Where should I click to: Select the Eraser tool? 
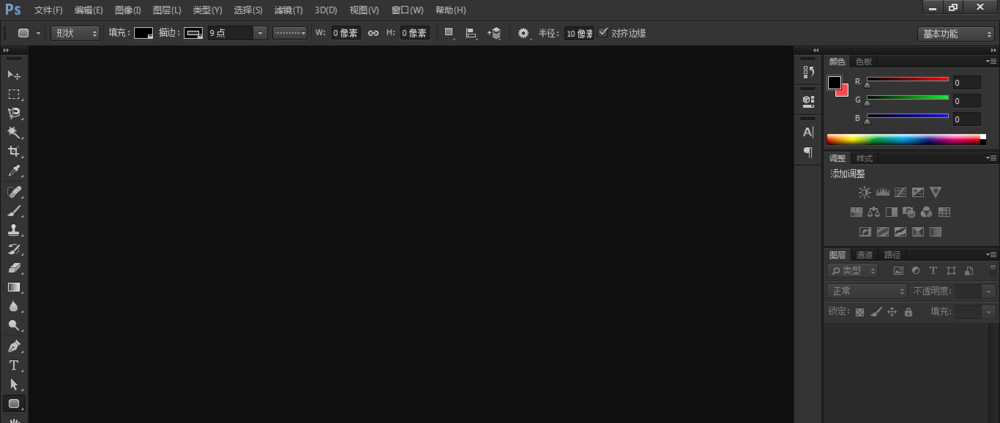pyautogui.click(x=14, y=268)
